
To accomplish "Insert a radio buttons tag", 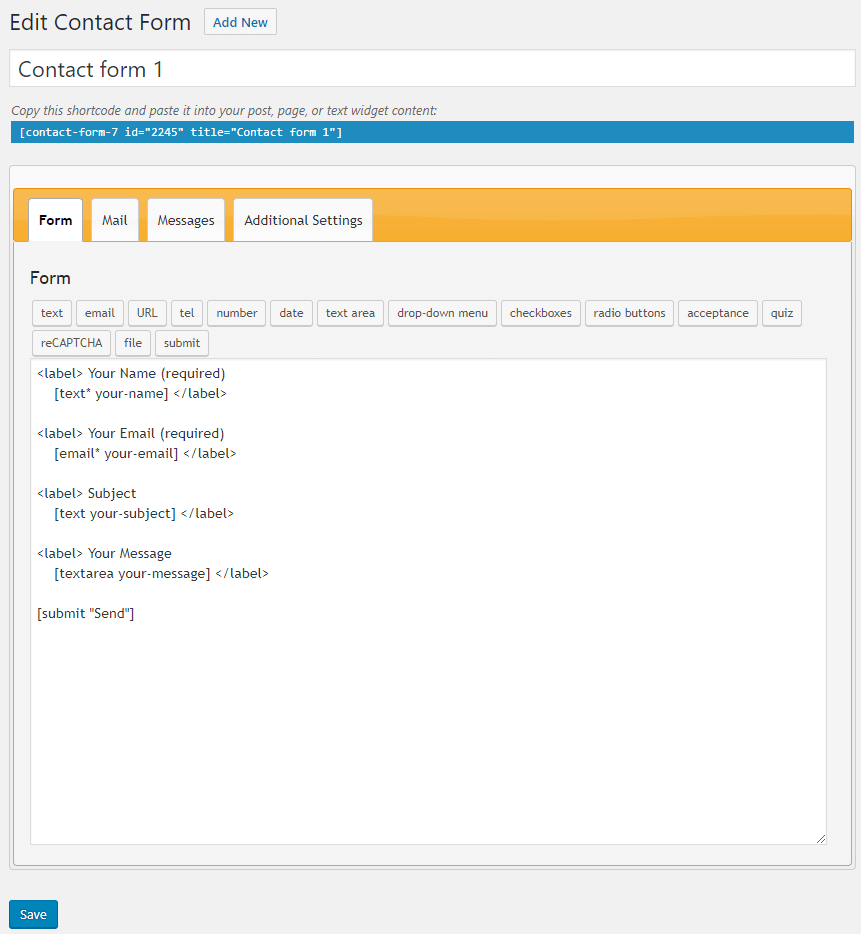I will pos(629,313).
